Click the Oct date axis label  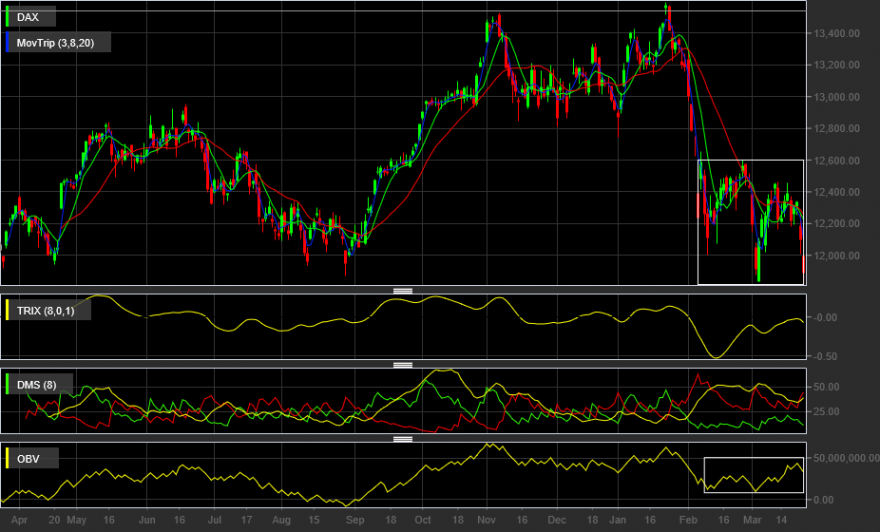click(x=423, y=520)
